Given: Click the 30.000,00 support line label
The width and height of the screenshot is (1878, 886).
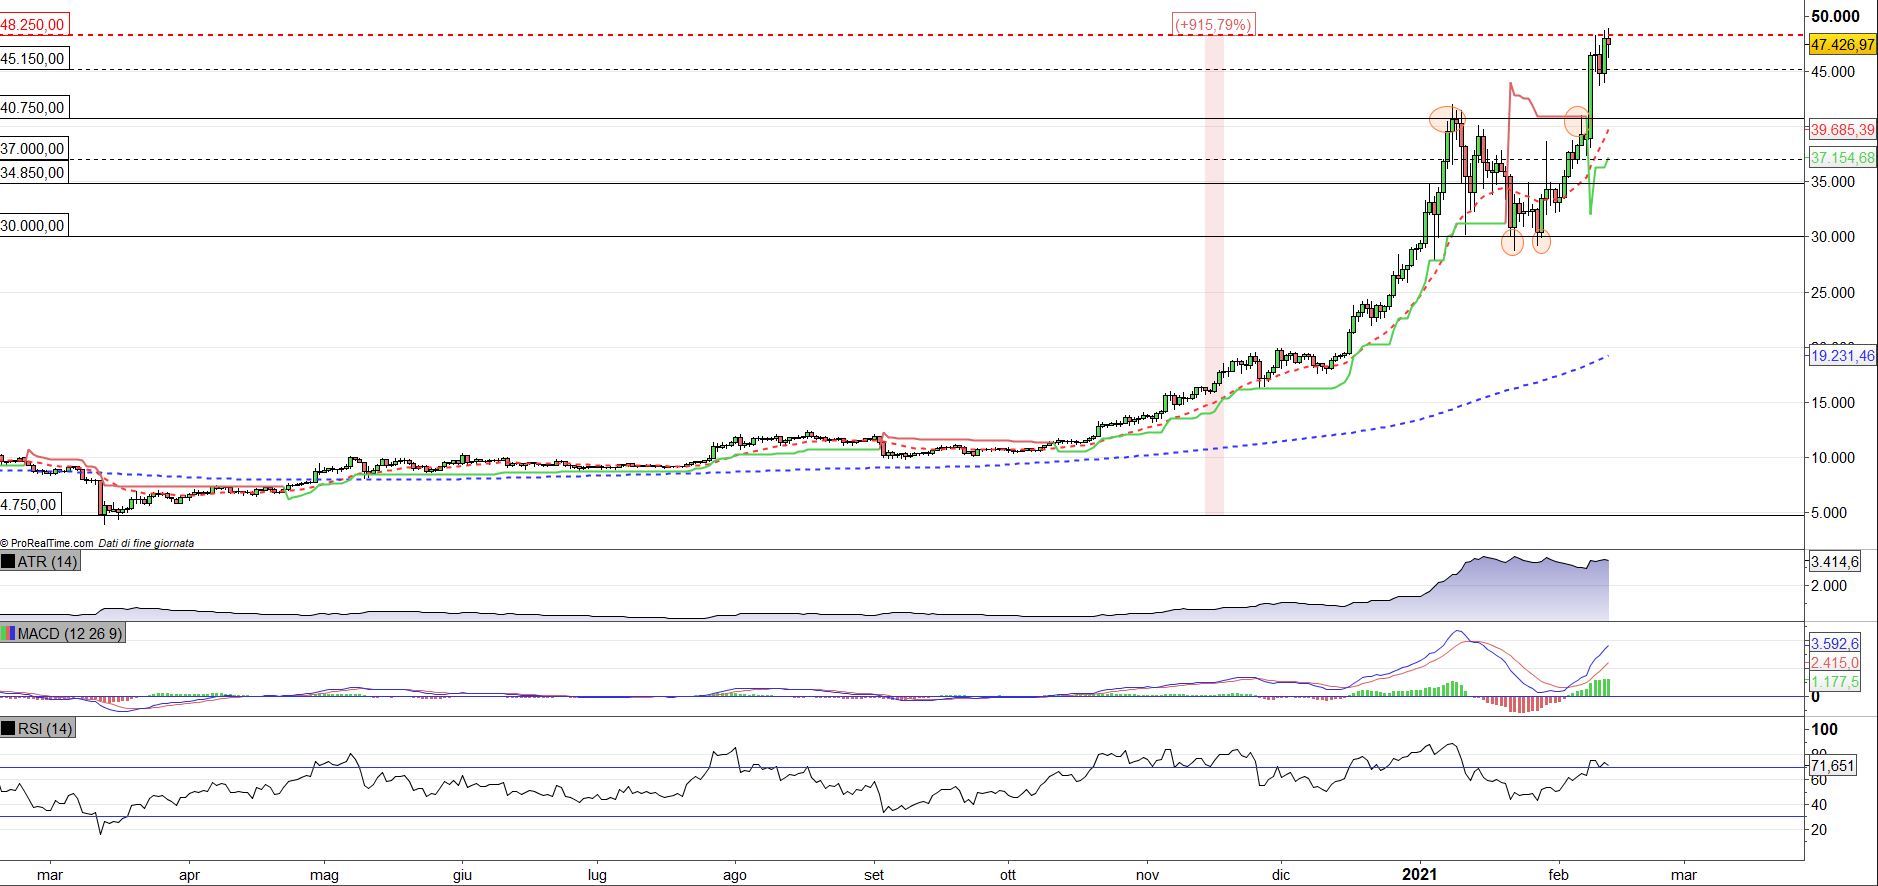Looking at the screenshot, I should (33, 226).
